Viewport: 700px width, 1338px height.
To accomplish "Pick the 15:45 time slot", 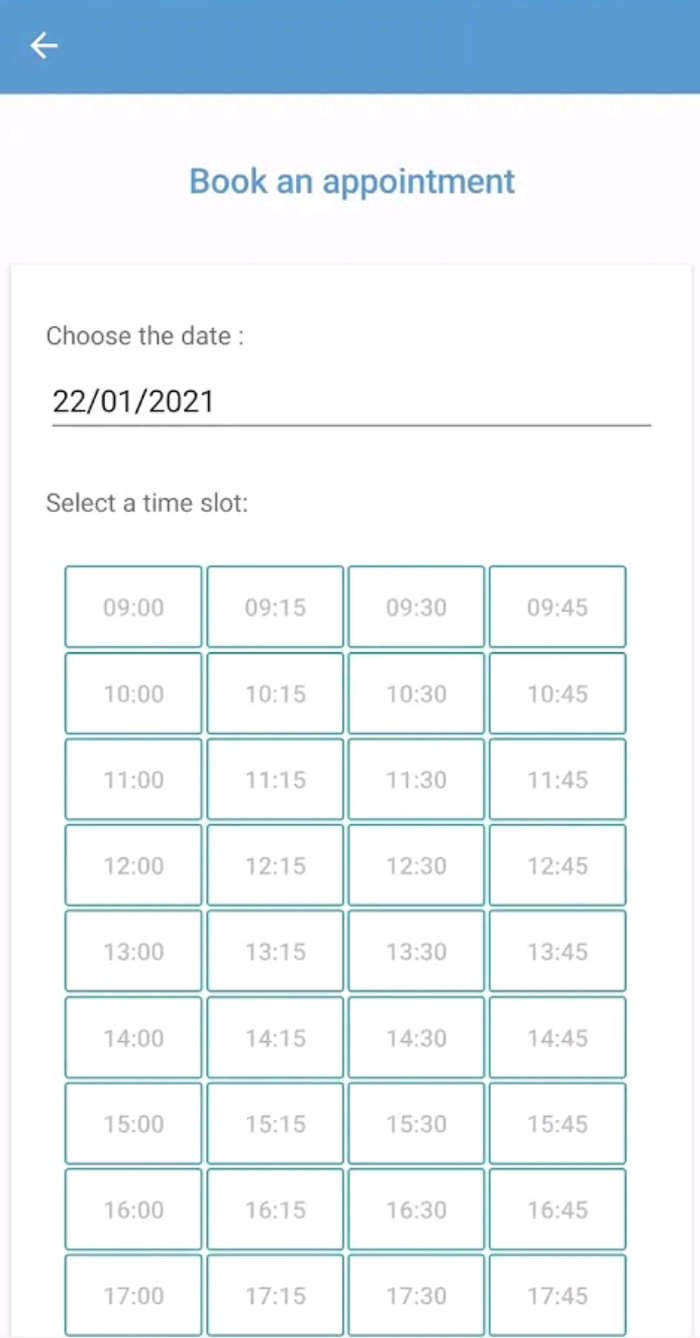I will pos(557,1123).
